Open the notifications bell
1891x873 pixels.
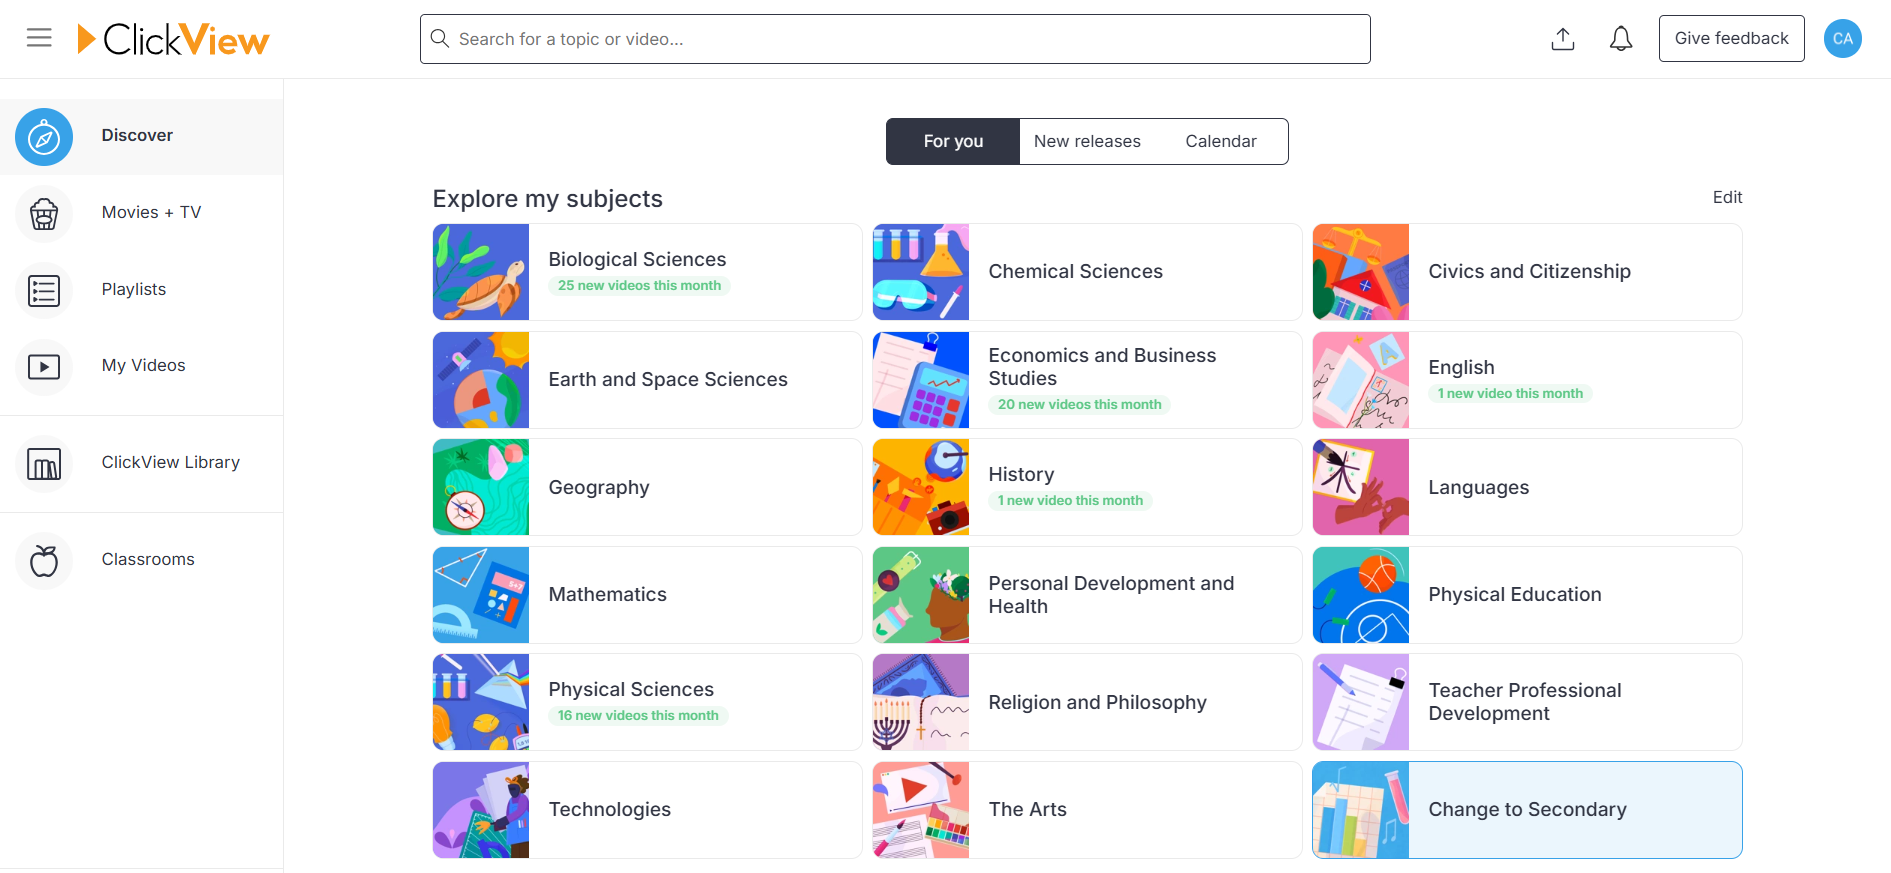1621,39
